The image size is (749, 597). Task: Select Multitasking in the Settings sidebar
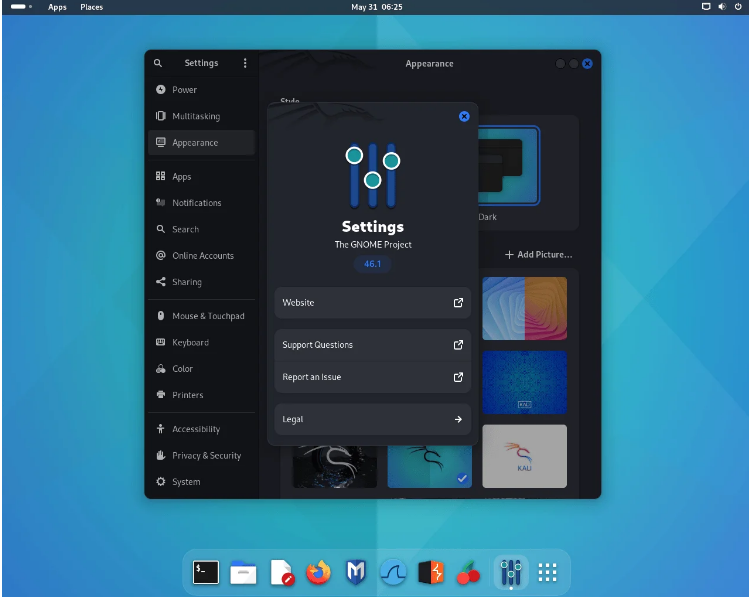(x=196, y=116)
